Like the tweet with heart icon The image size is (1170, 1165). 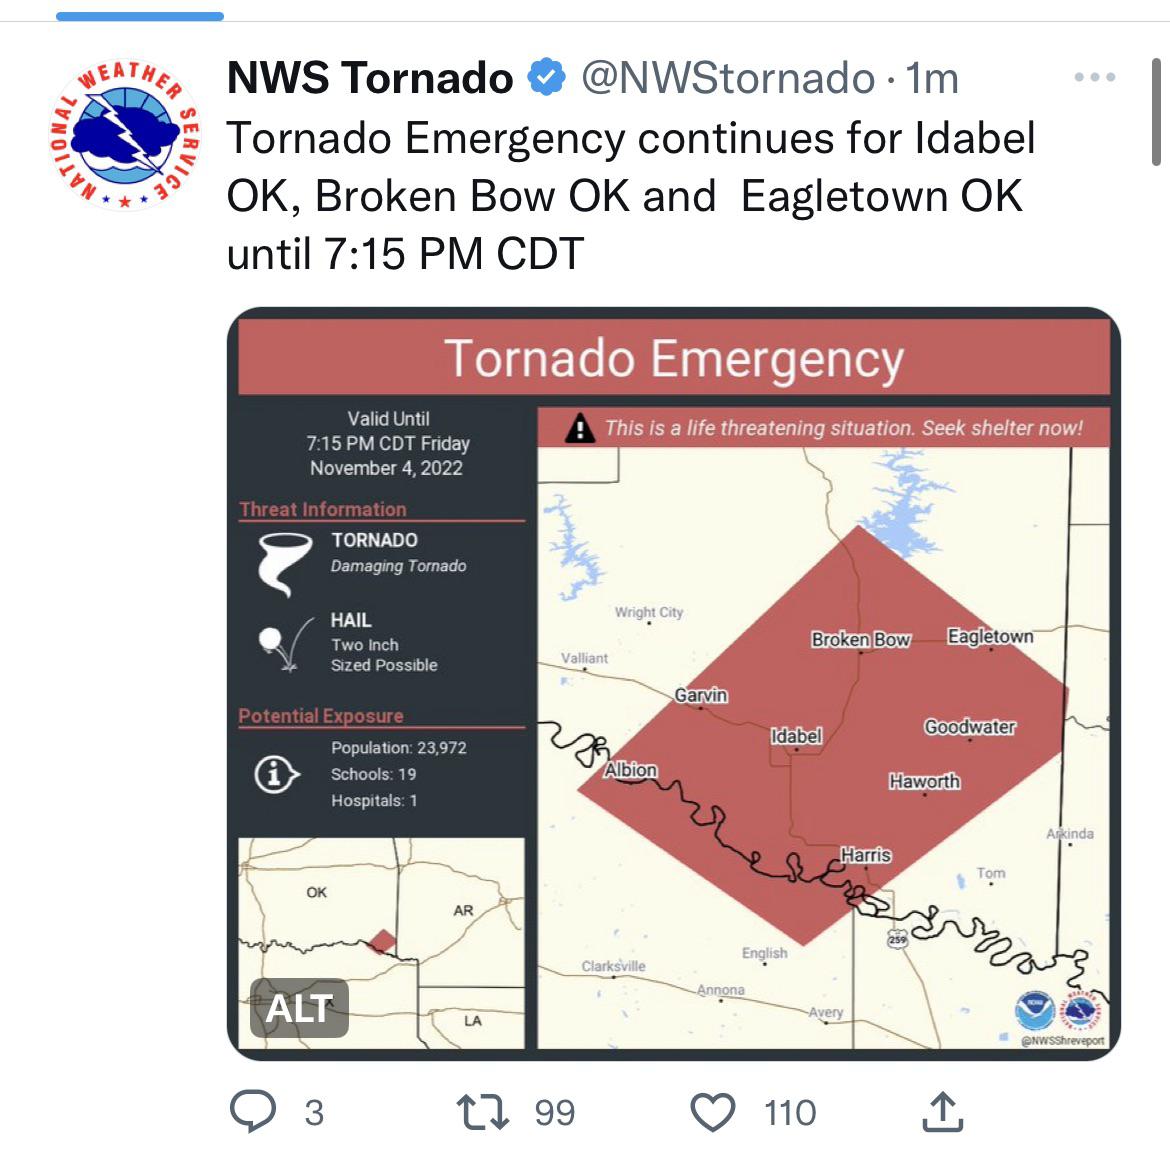point(713,1111)
